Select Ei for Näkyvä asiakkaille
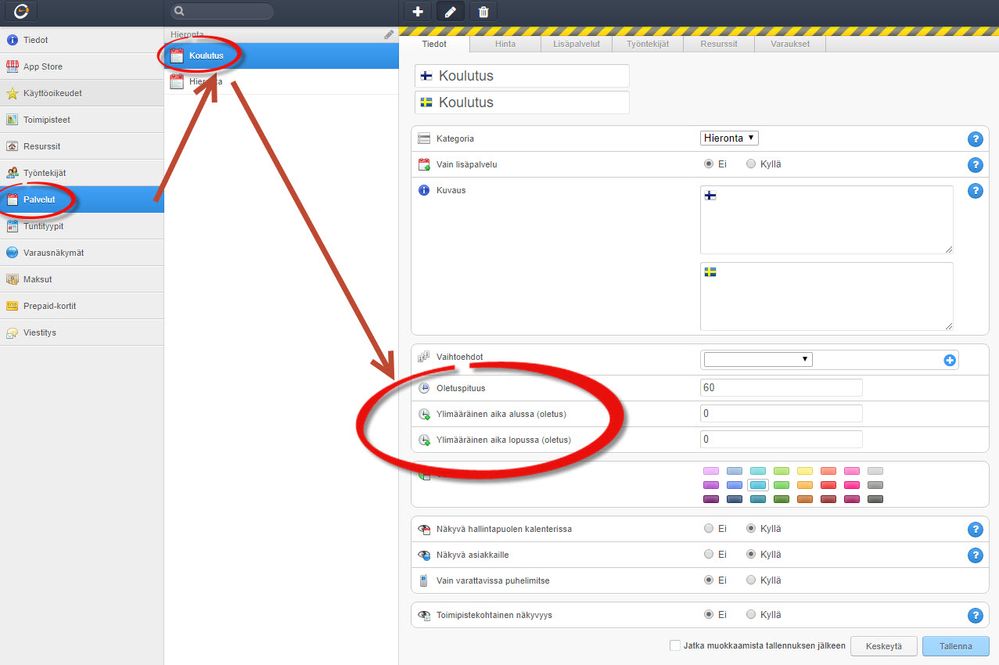Image resolution: width=999 pixels, height=665 pixels. click(708, 554)
